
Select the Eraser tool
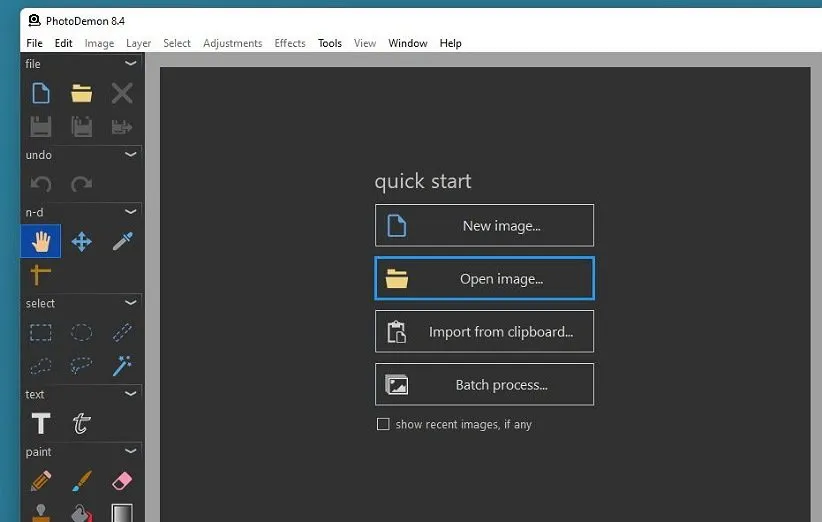tap(122, 481)
